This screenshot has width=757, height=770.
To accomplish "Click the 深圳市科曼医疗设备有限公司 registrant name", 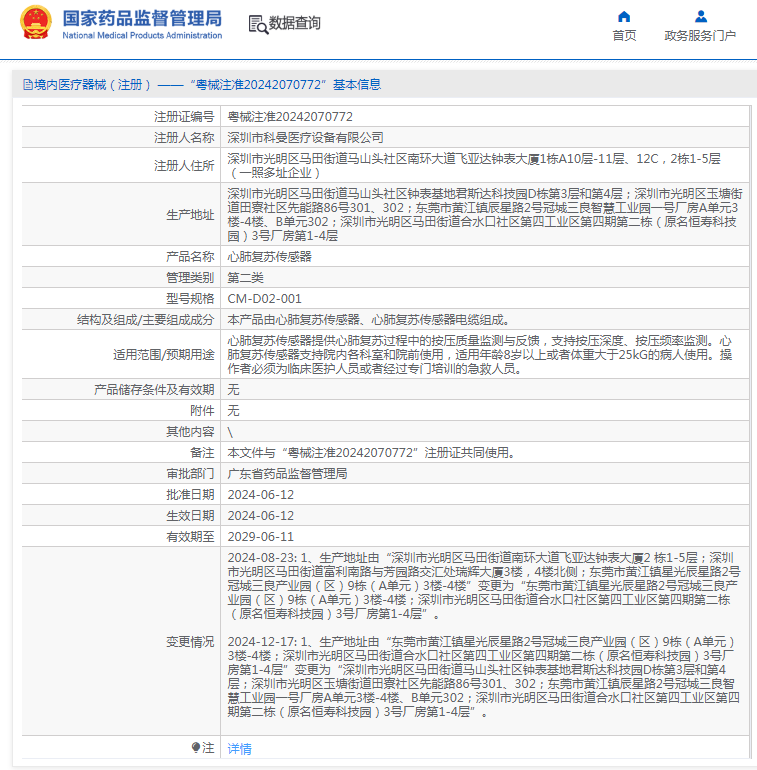I will [305, 138].
